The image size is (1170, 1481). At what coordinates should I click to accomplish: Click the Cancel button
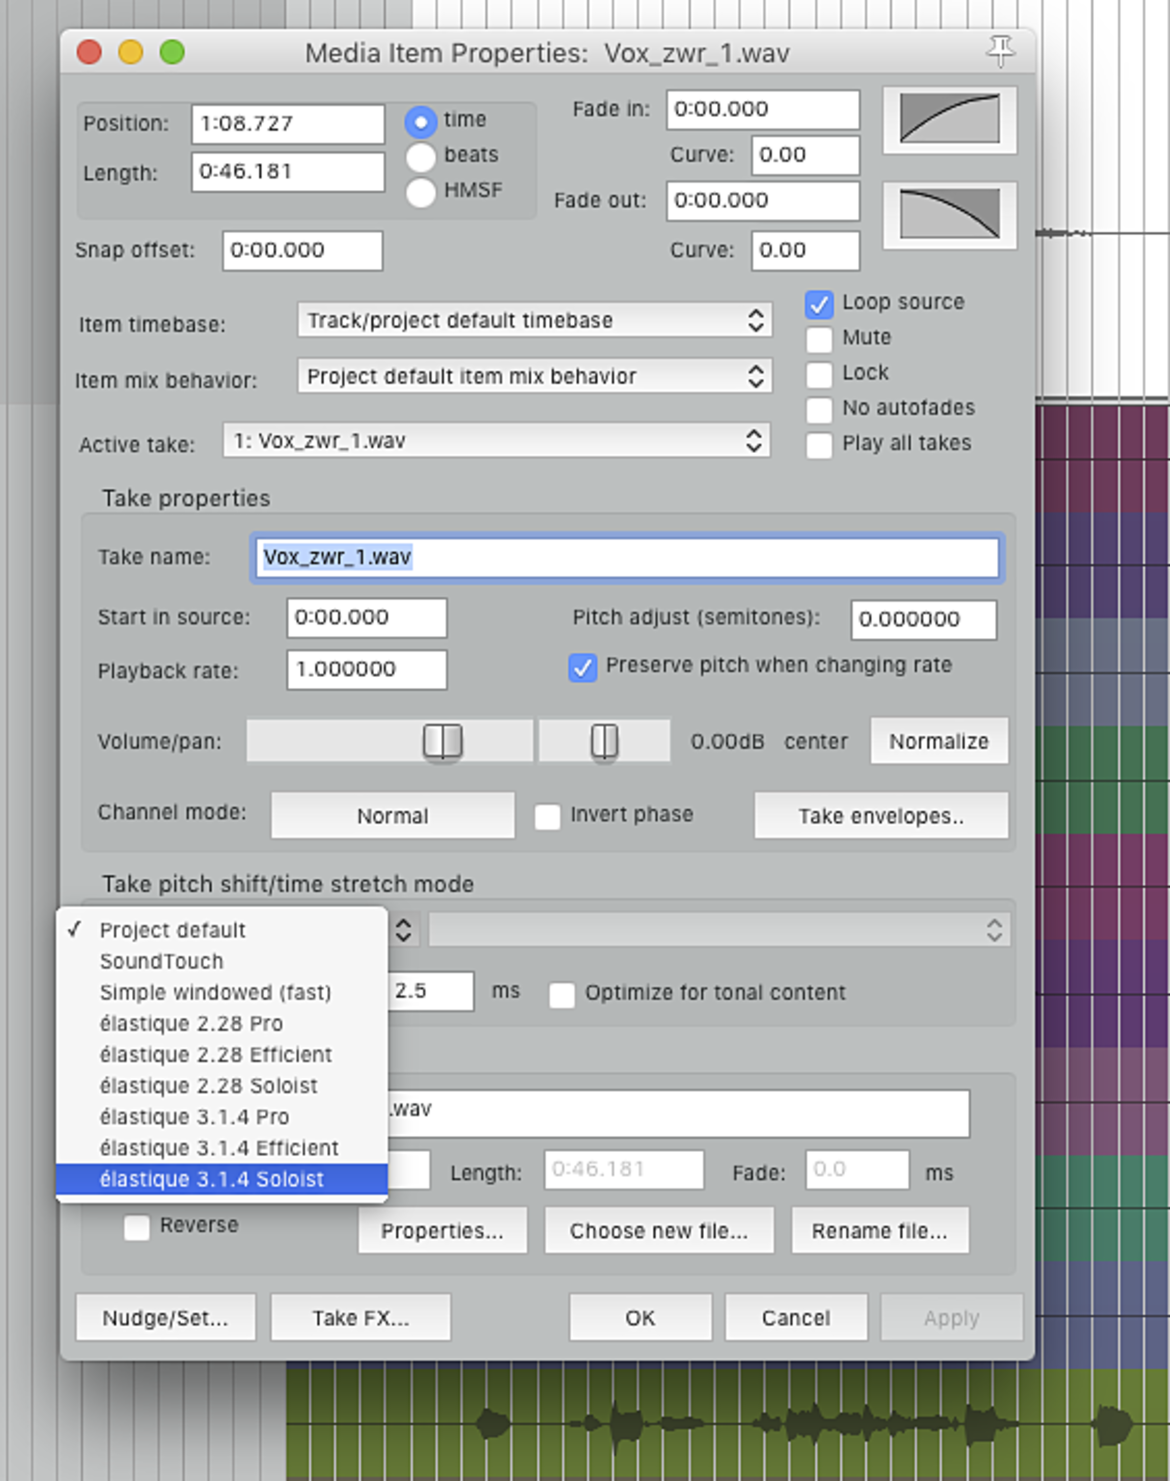(x=796, y=1318)
